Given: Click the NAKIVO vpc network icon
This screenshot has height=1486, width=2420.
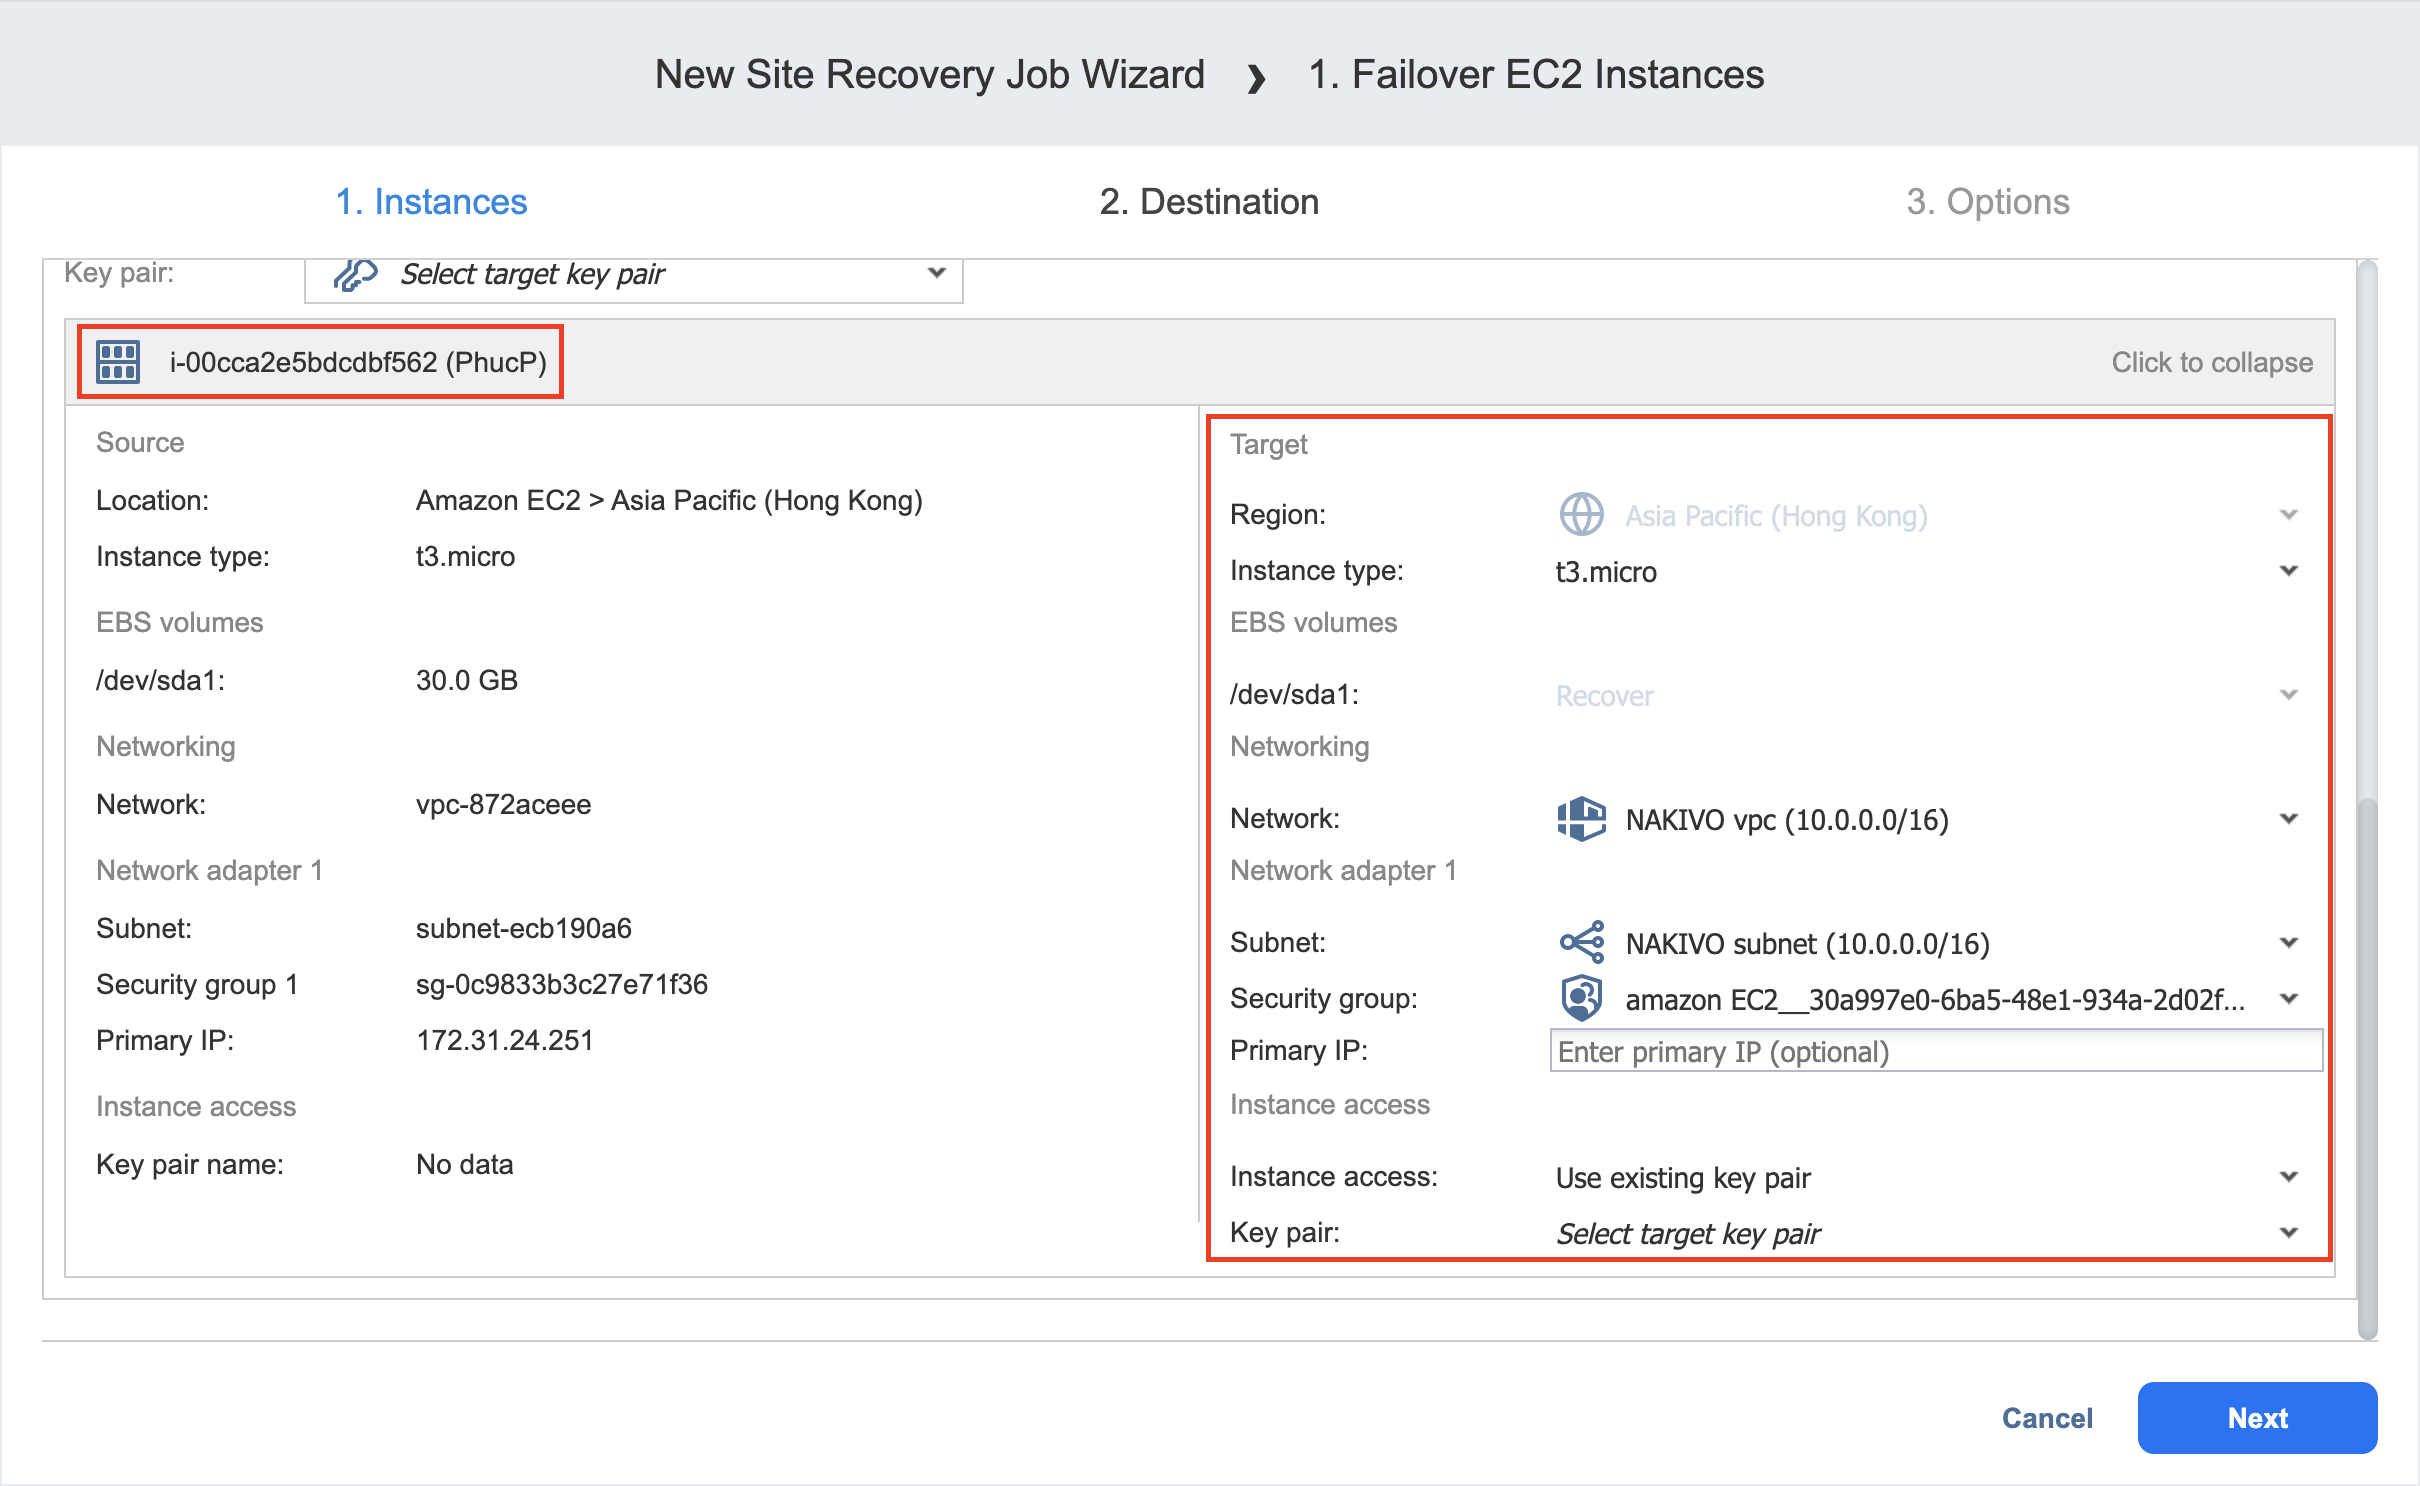Looking at the screenshot, I should 1581,819.
